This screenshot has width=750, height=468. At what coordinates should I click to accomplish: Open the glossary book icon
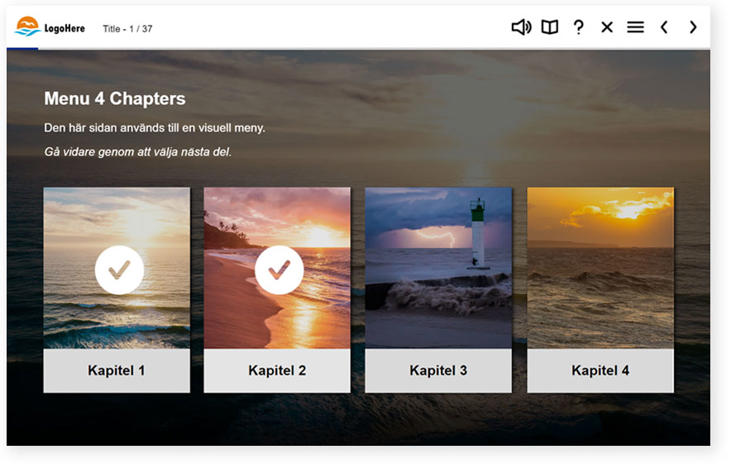(x=549, y=28)
